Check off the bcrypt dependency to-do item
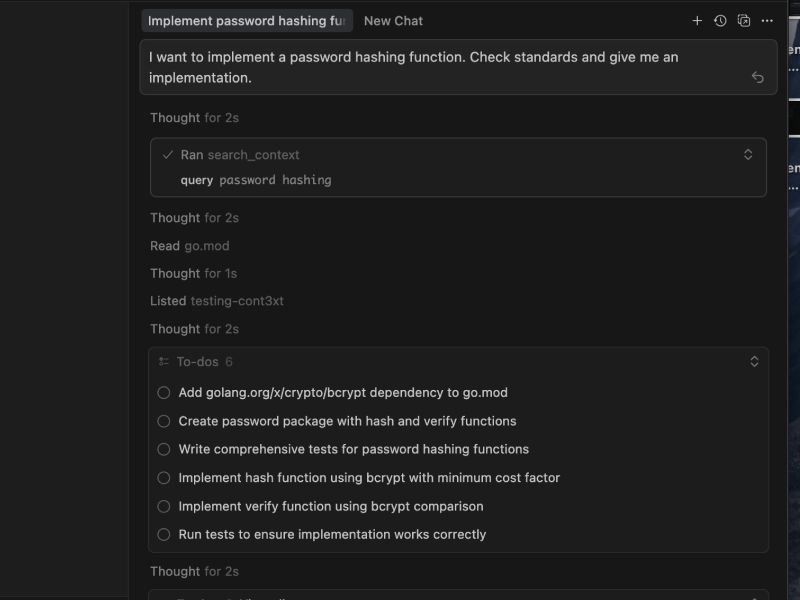 click(x=164, y=393)
